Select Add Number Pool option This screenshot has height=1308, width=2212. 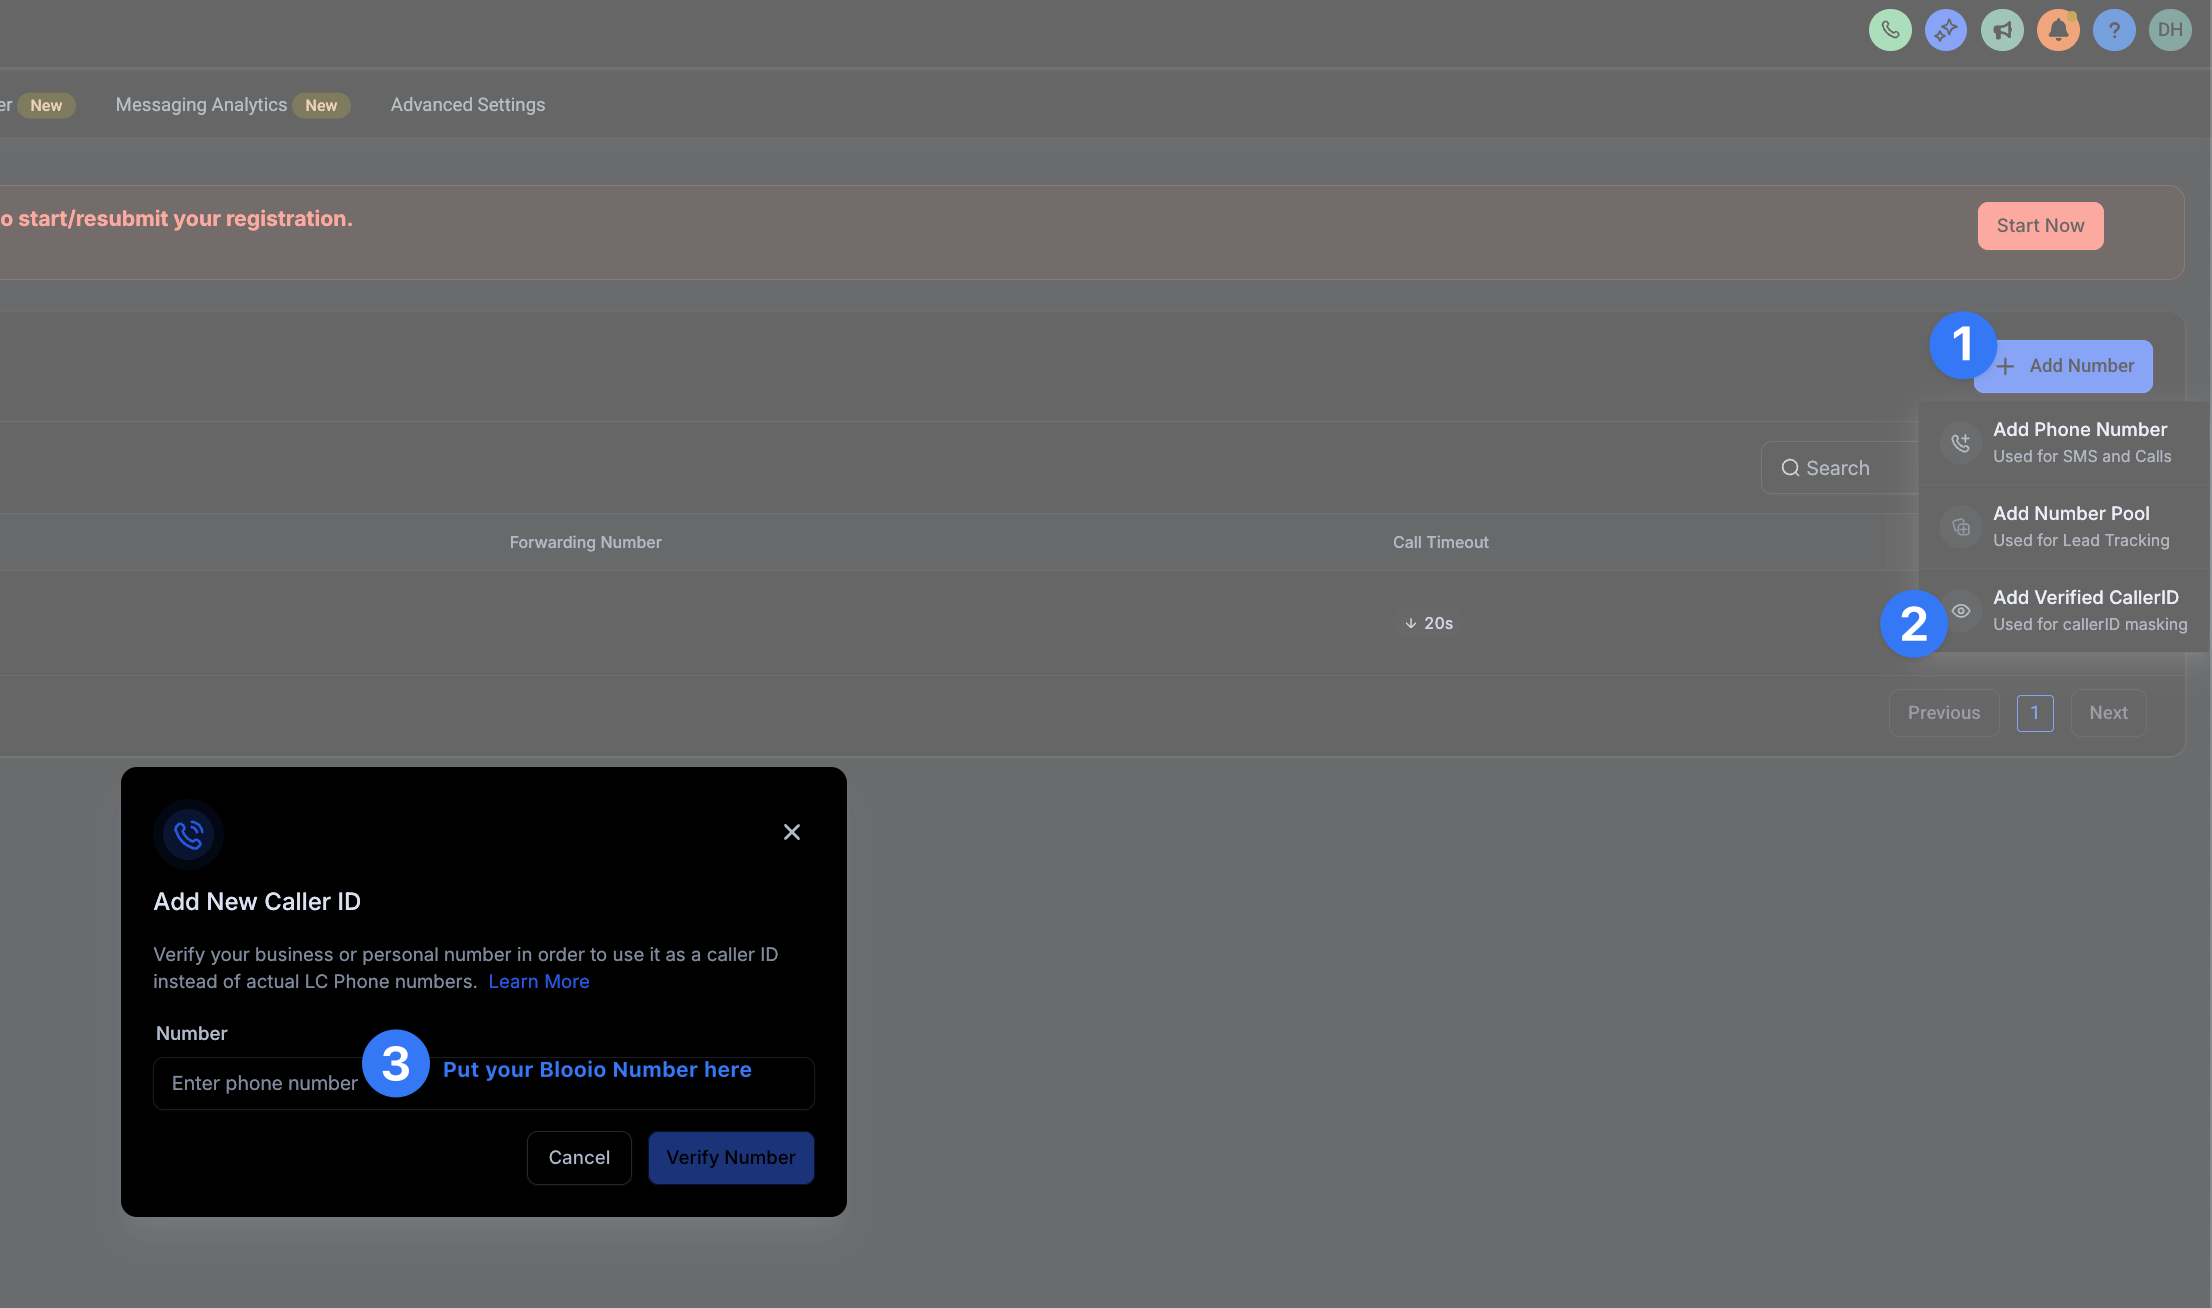click(x=2064, y=526)
